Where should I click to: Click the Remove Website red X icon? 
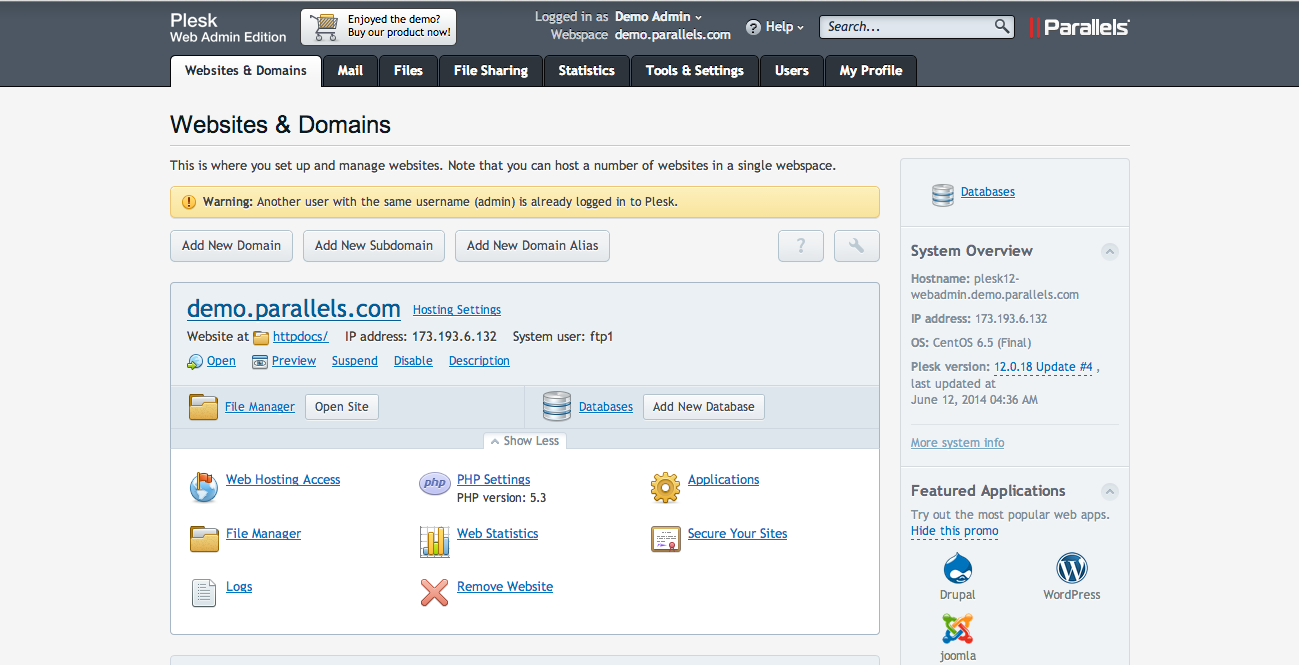point(434,593)
